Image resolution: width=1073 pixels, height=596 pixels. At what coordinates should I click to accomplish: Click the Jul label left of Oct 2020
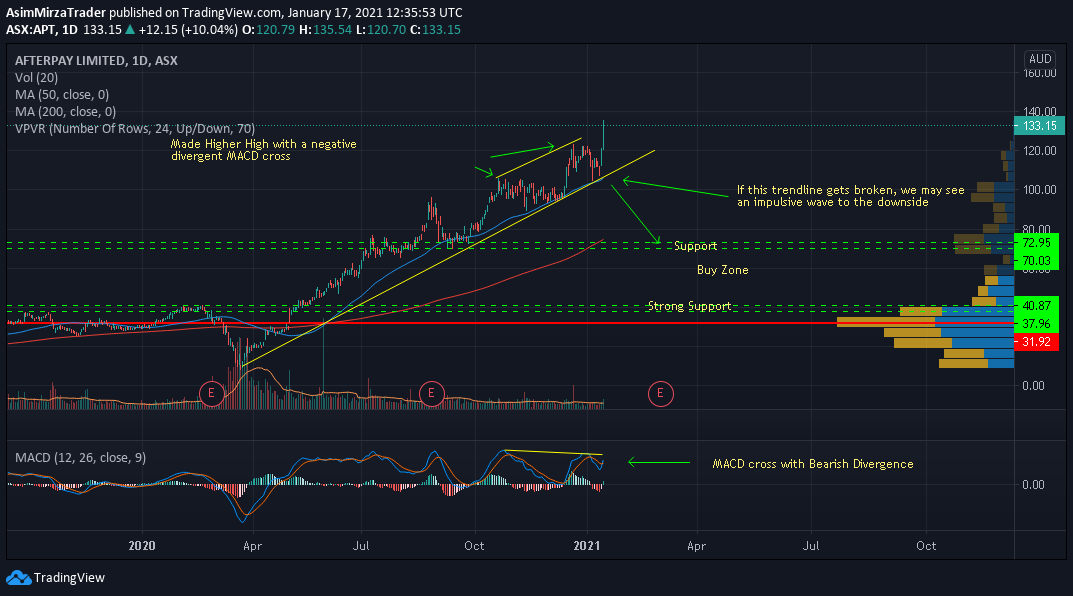click(x=361, y=546)
